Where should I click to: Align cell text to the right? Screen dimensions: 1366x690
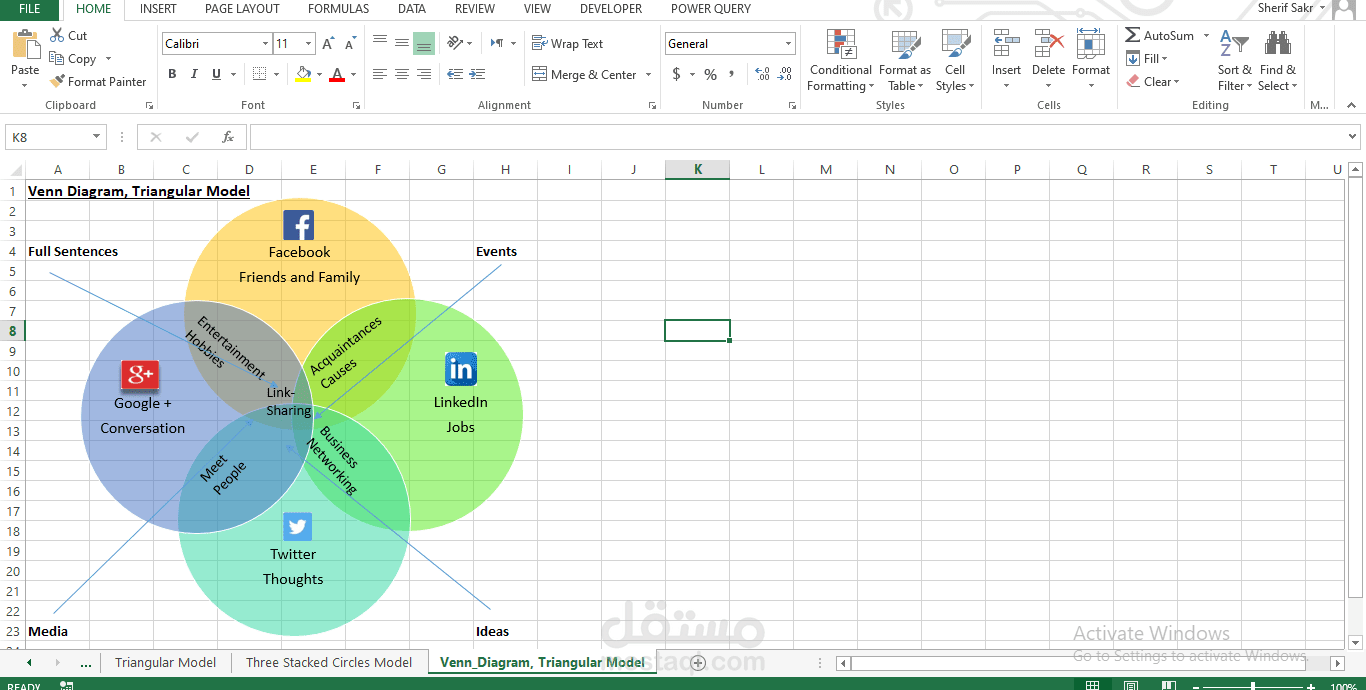click(x=424, y=74)
